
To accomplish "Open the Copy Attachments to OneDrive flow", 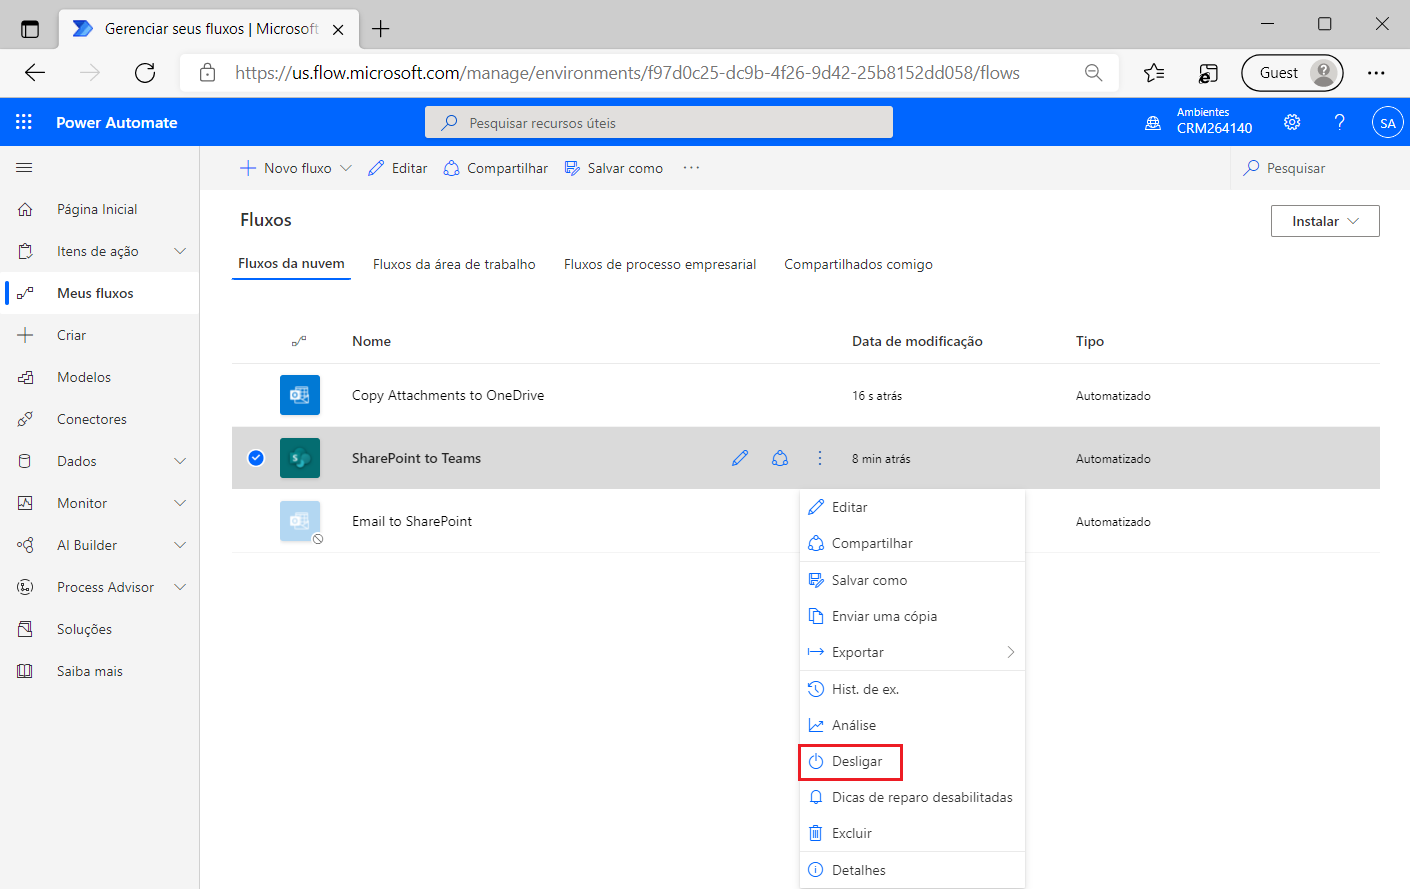I will click(x=448, y=395).
